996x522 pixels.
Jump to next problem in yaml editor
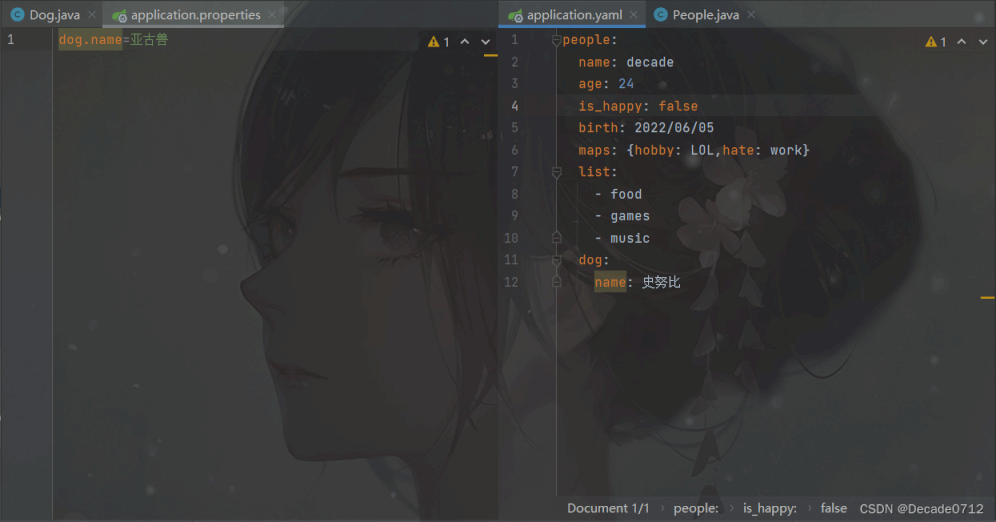coord(983,42)
